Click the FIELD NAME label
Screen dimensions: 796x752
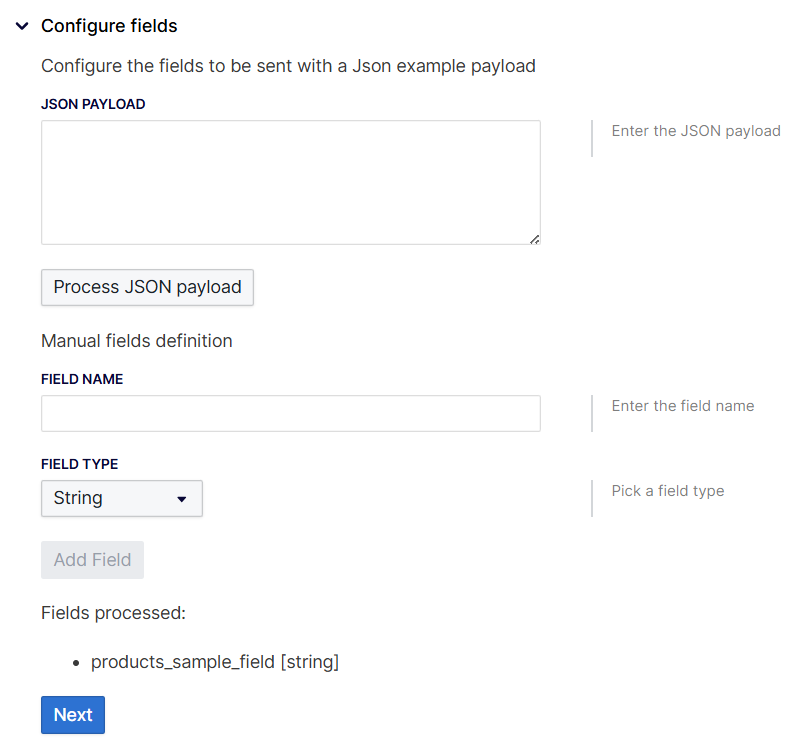point(82,380)
